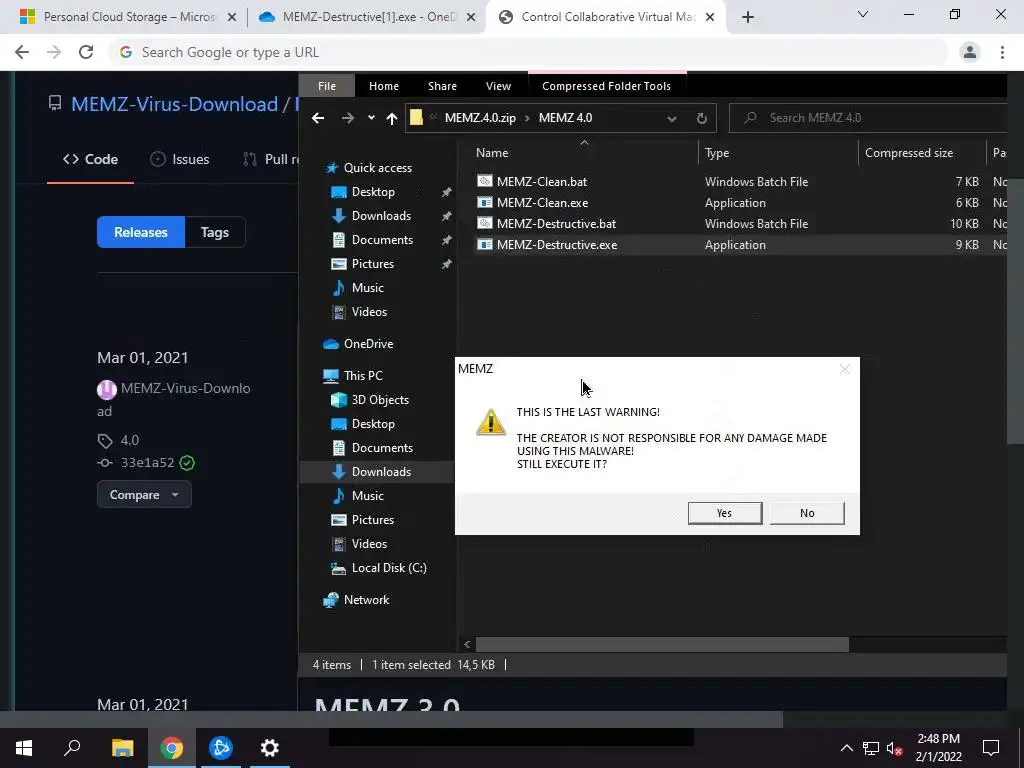Click Explorer back arrow button
Viewport: 1024px width, 768px height.
pyautogui.click(x=318, y=118)
